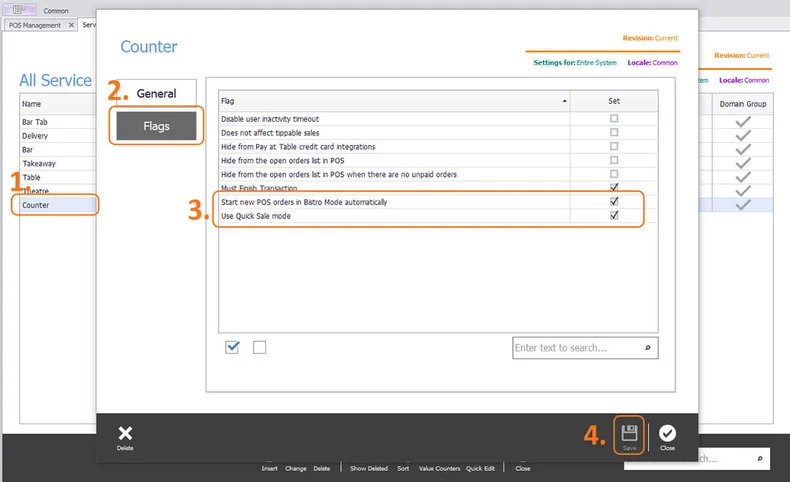
Task: Click Locale: Common in background window
Action: pyautogui.click(x=744, y=80)
